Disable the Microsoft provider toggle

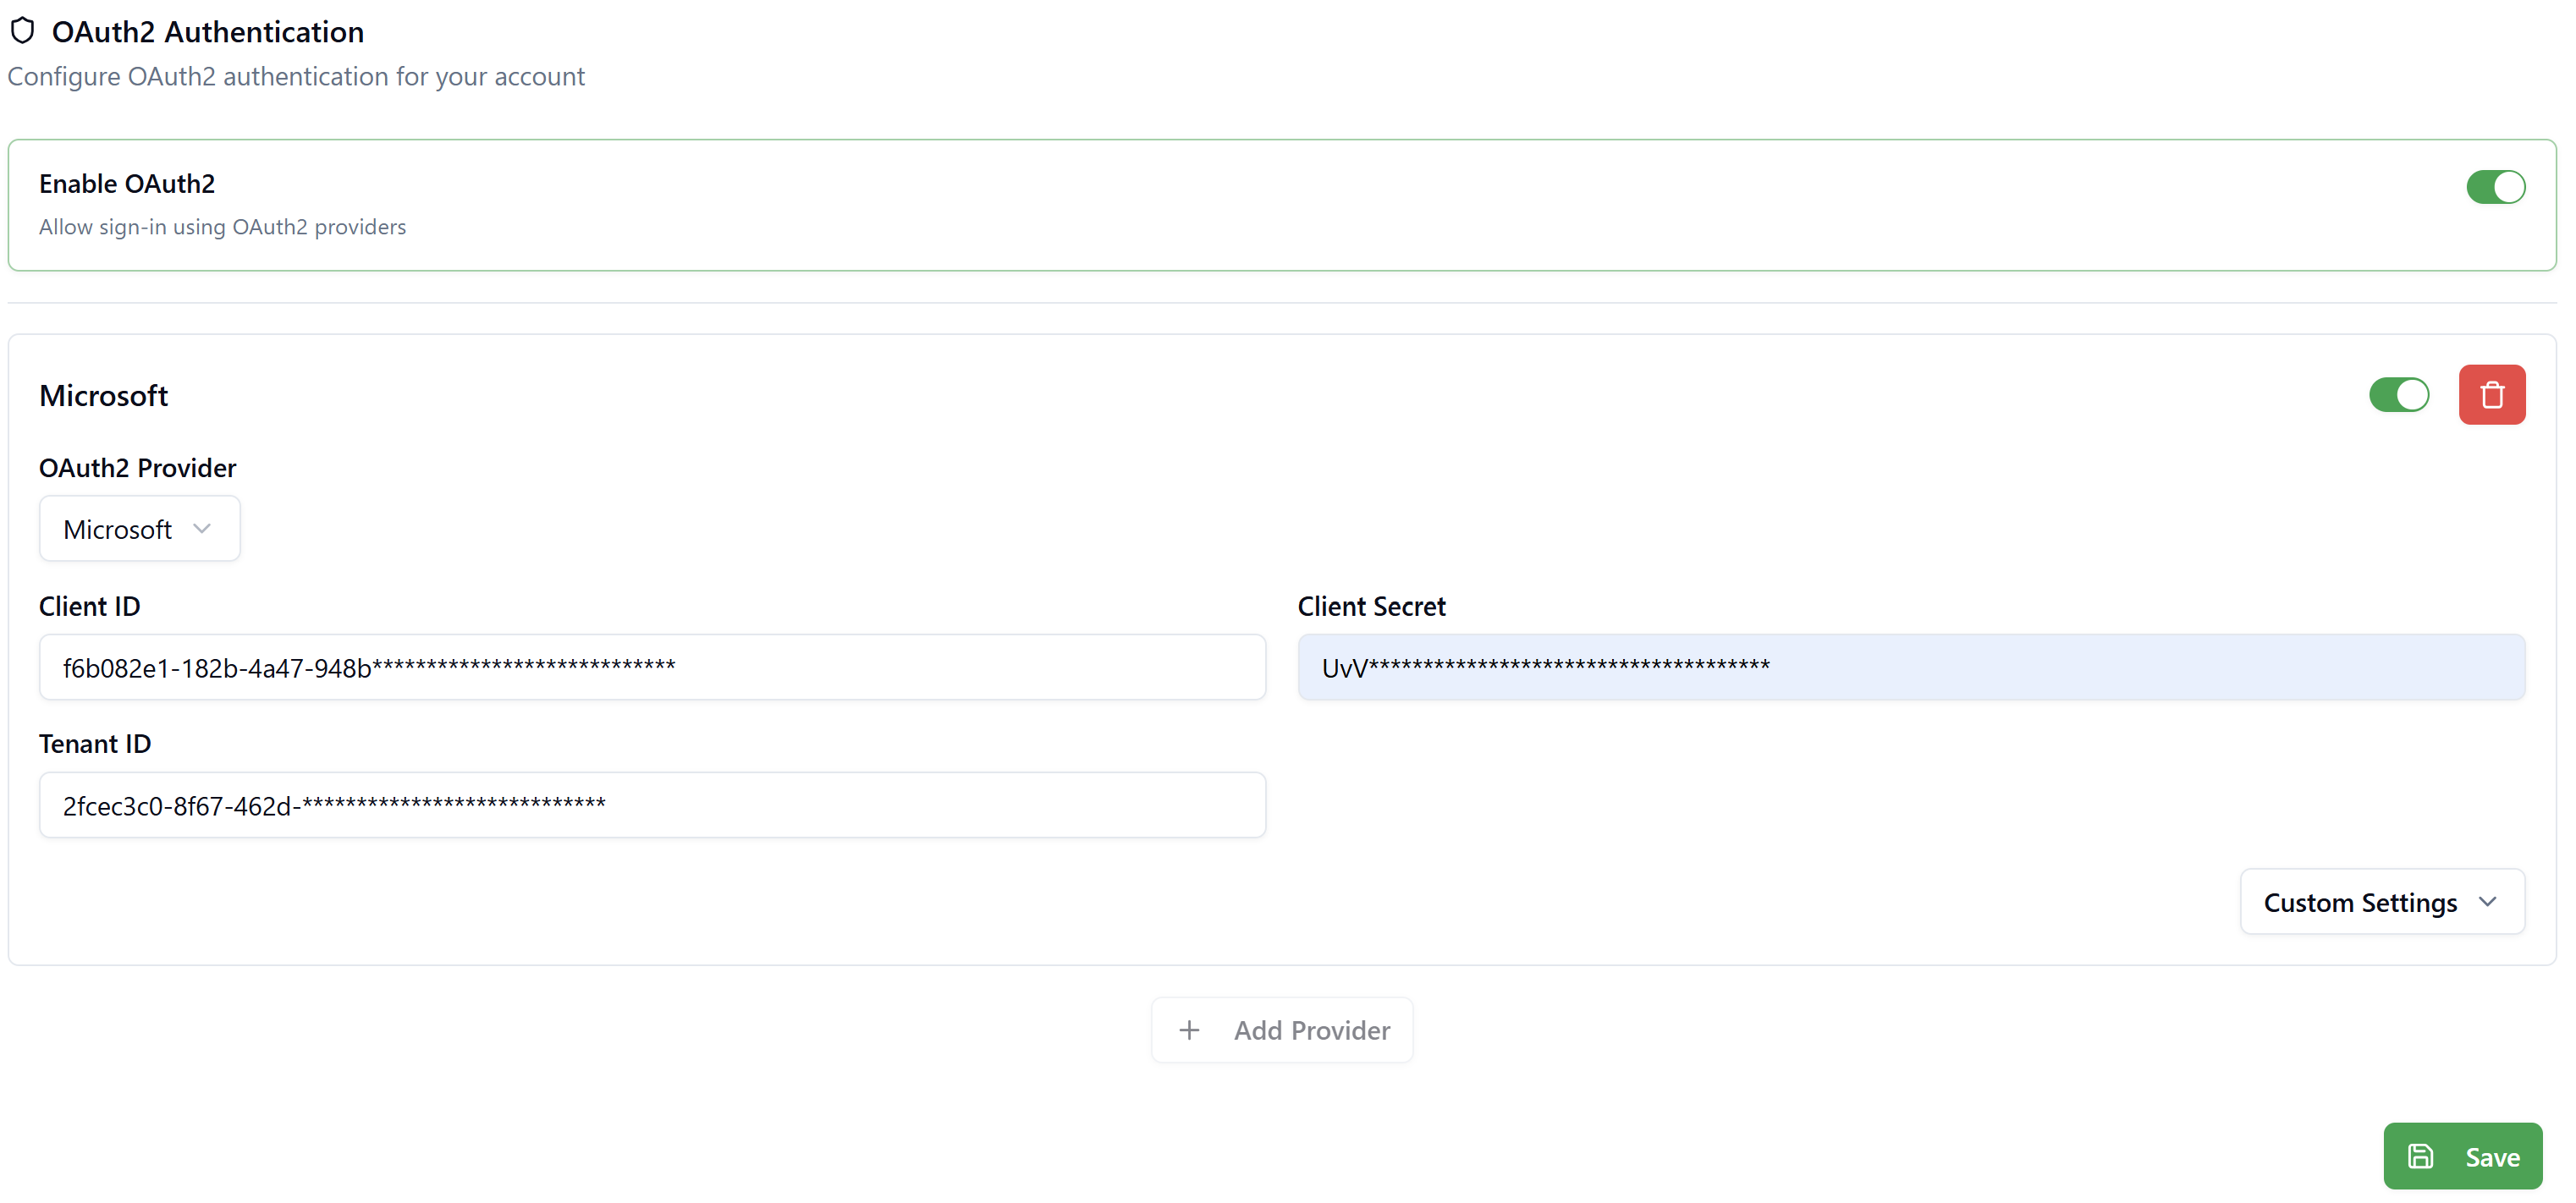(2398, 395)
